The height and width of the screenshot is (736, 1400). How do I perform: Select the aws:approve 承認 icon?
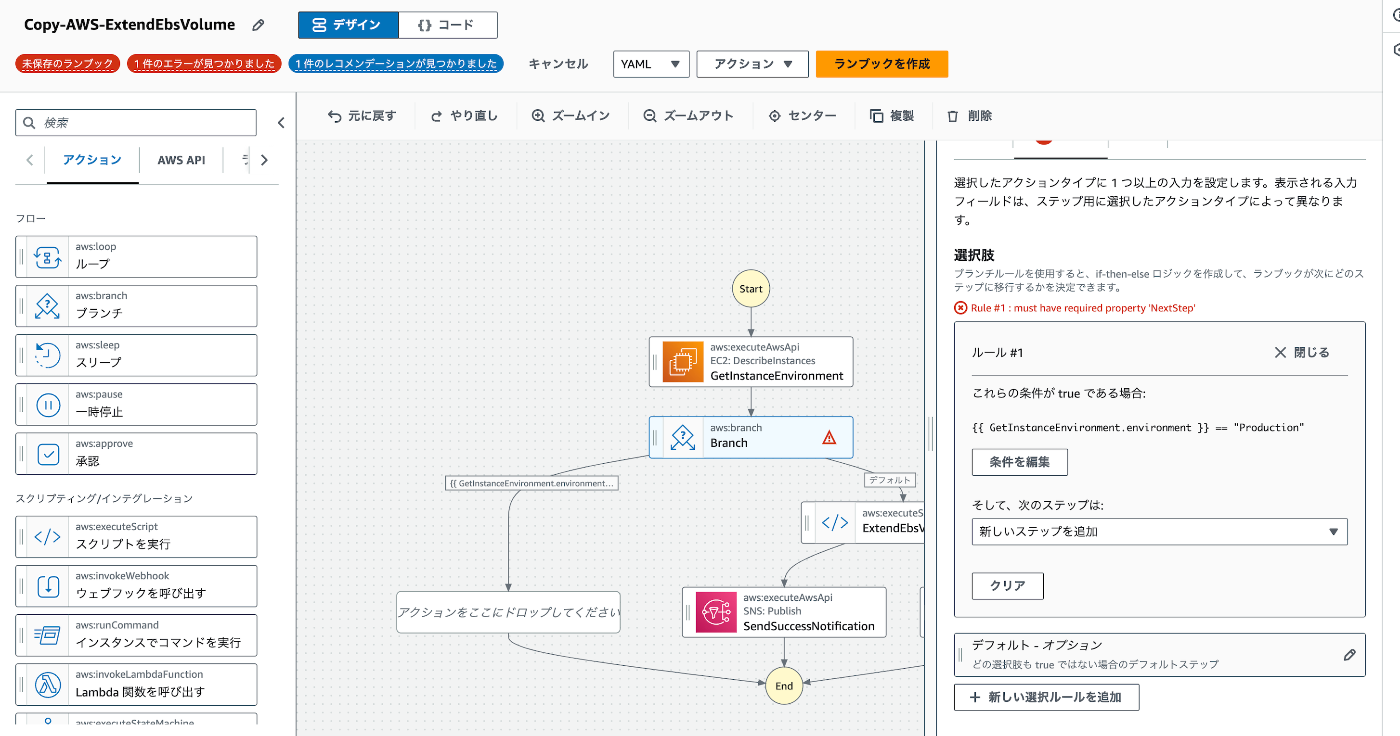(x=48, y=453)
